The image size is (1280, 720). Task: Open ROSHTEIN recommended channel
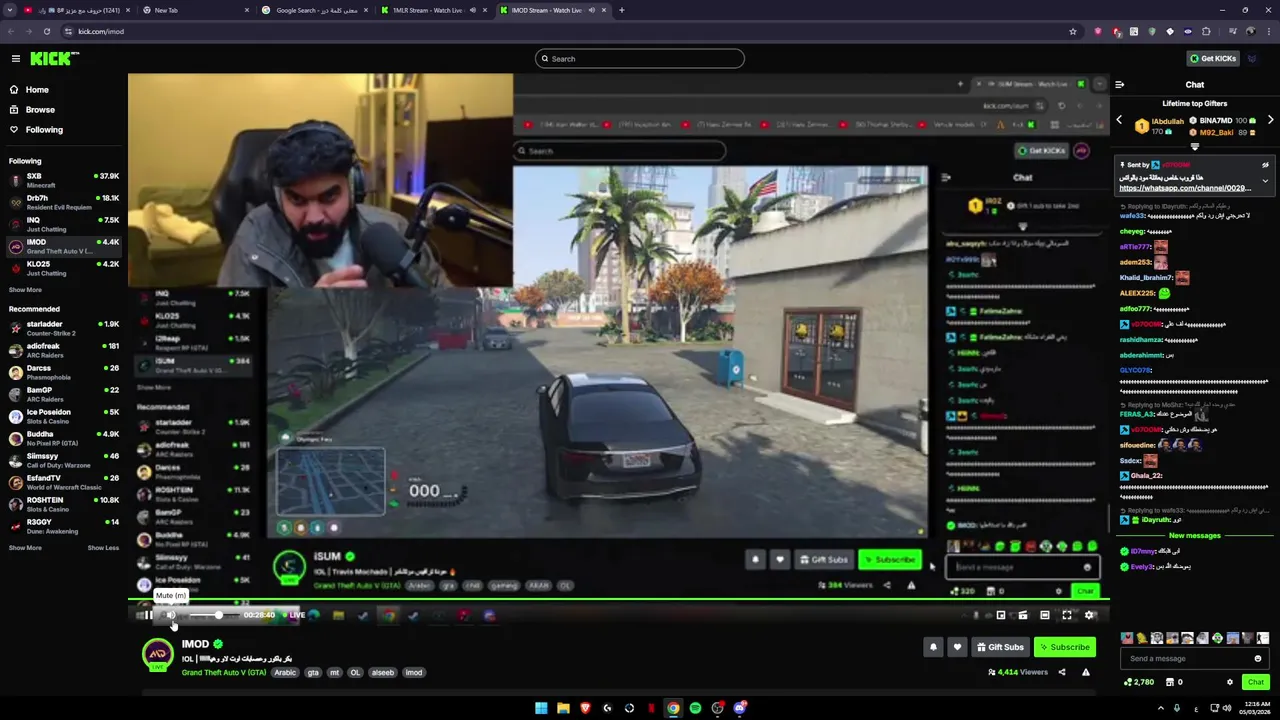62,504
